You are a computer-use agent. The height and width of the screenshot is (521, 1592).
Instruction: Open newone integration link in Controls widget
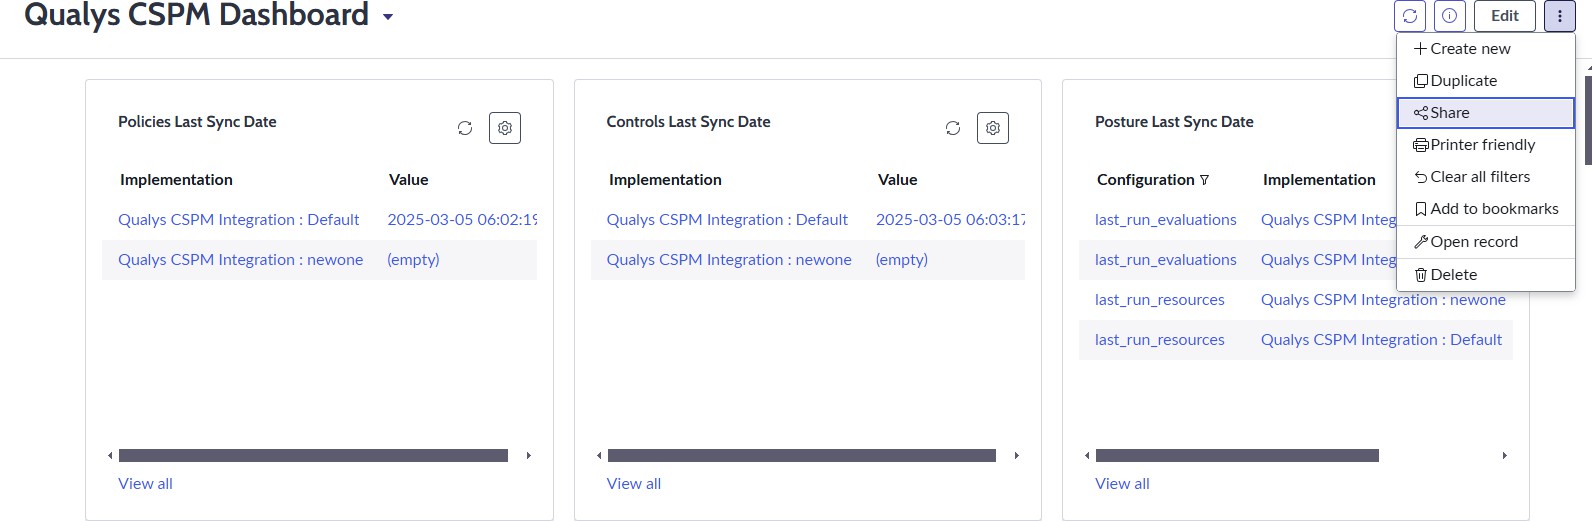click(x=729, y=260)
